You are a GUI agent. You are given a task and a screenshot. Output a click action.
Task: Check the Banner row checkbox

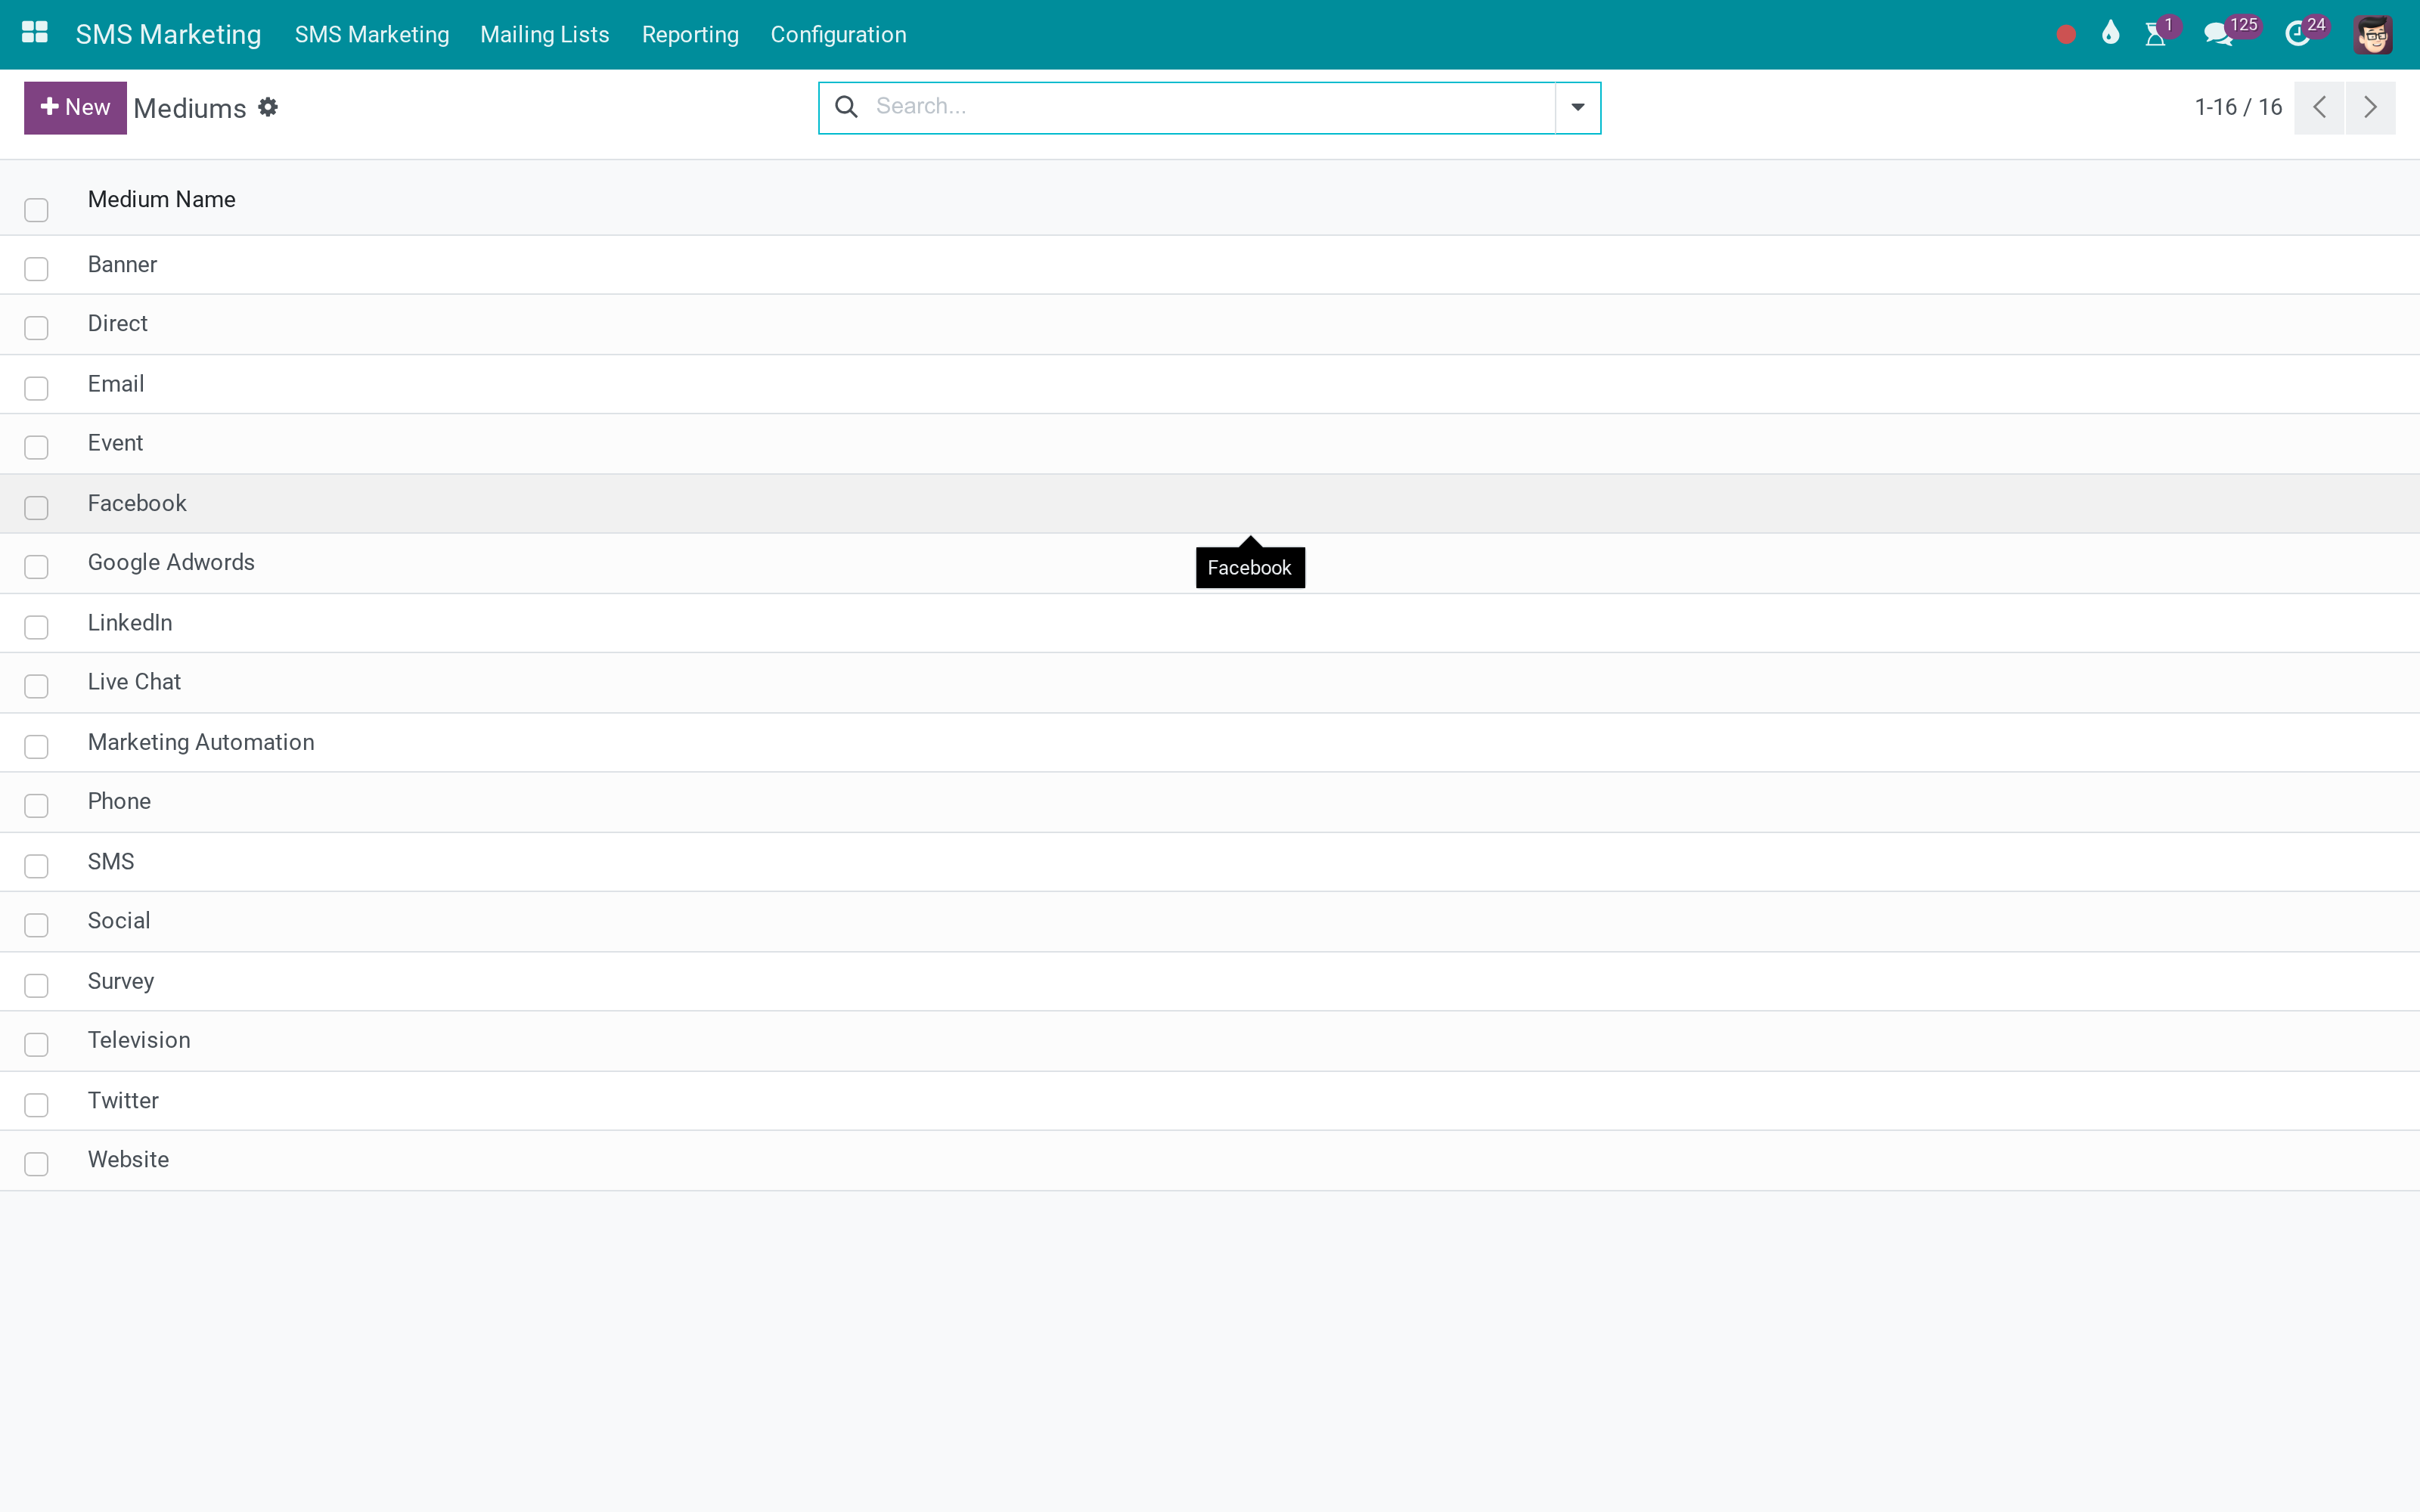coord(36,269)
